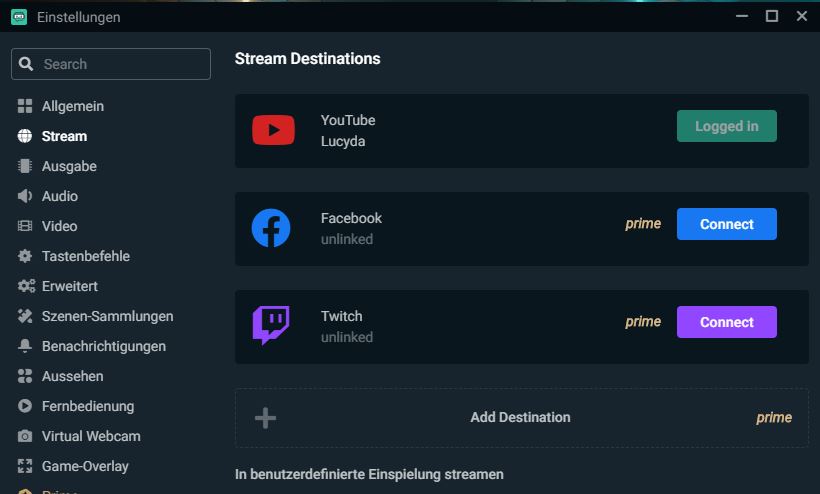Click the Benachrichtigungen bell icon
The height and width of the screenshot is (494, 820).
25,346
